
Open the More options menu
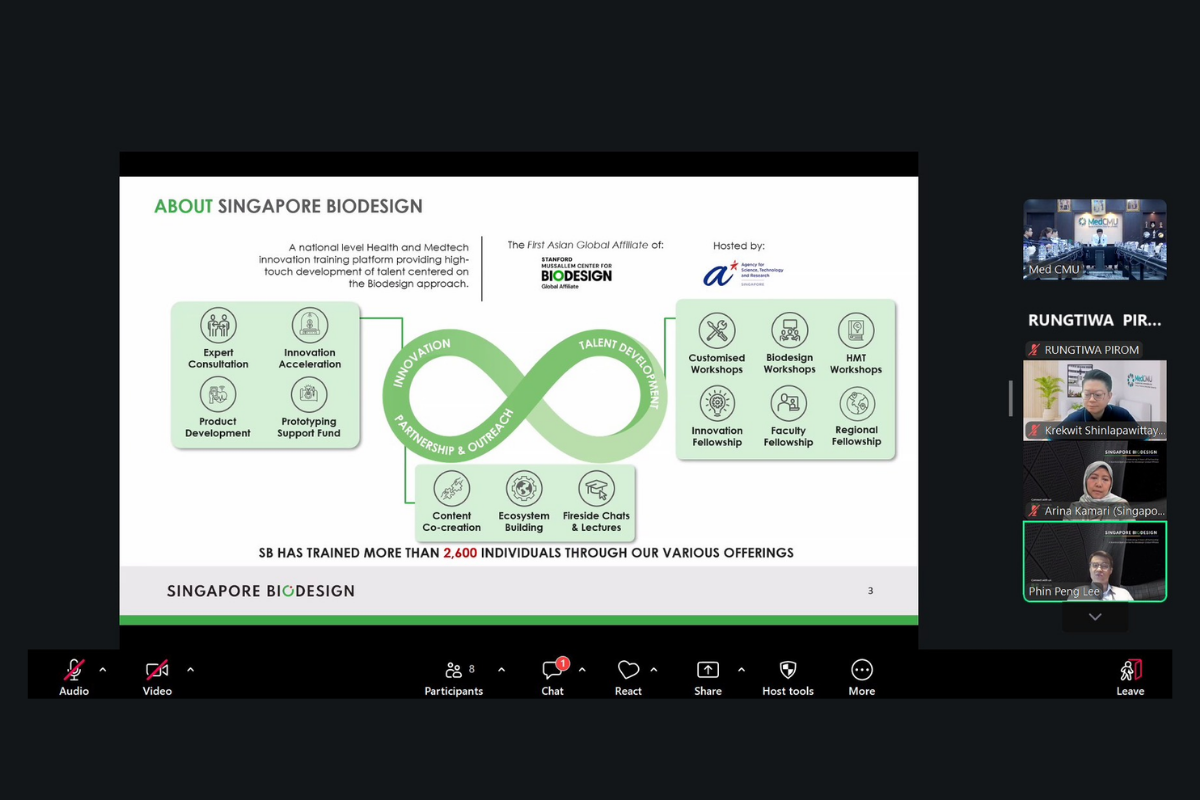coord(862,676)
